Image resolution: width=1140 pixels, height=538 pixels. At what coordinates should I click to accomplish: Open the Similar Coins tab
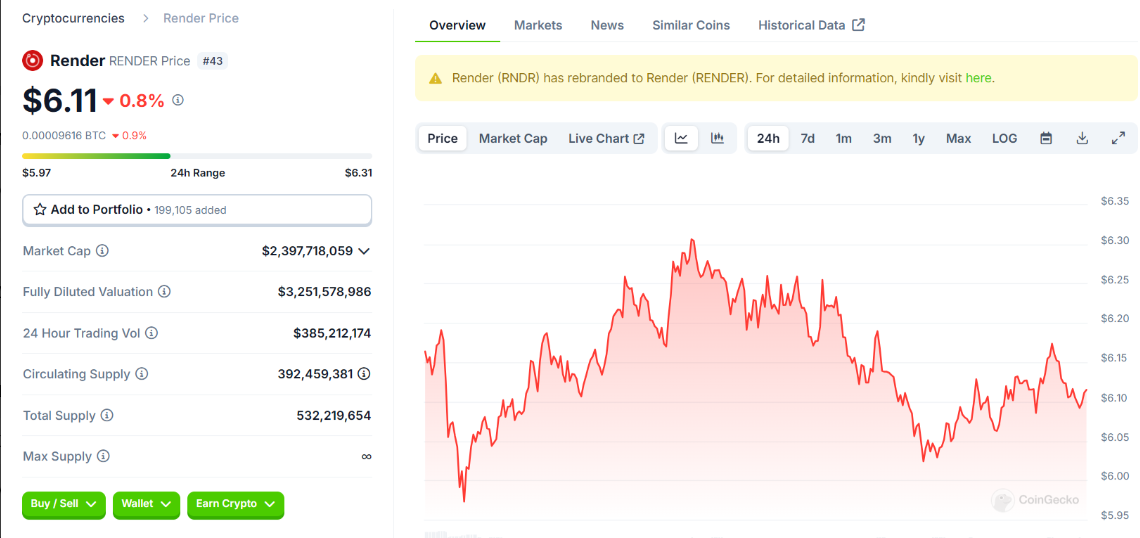(x=691, y=25)
